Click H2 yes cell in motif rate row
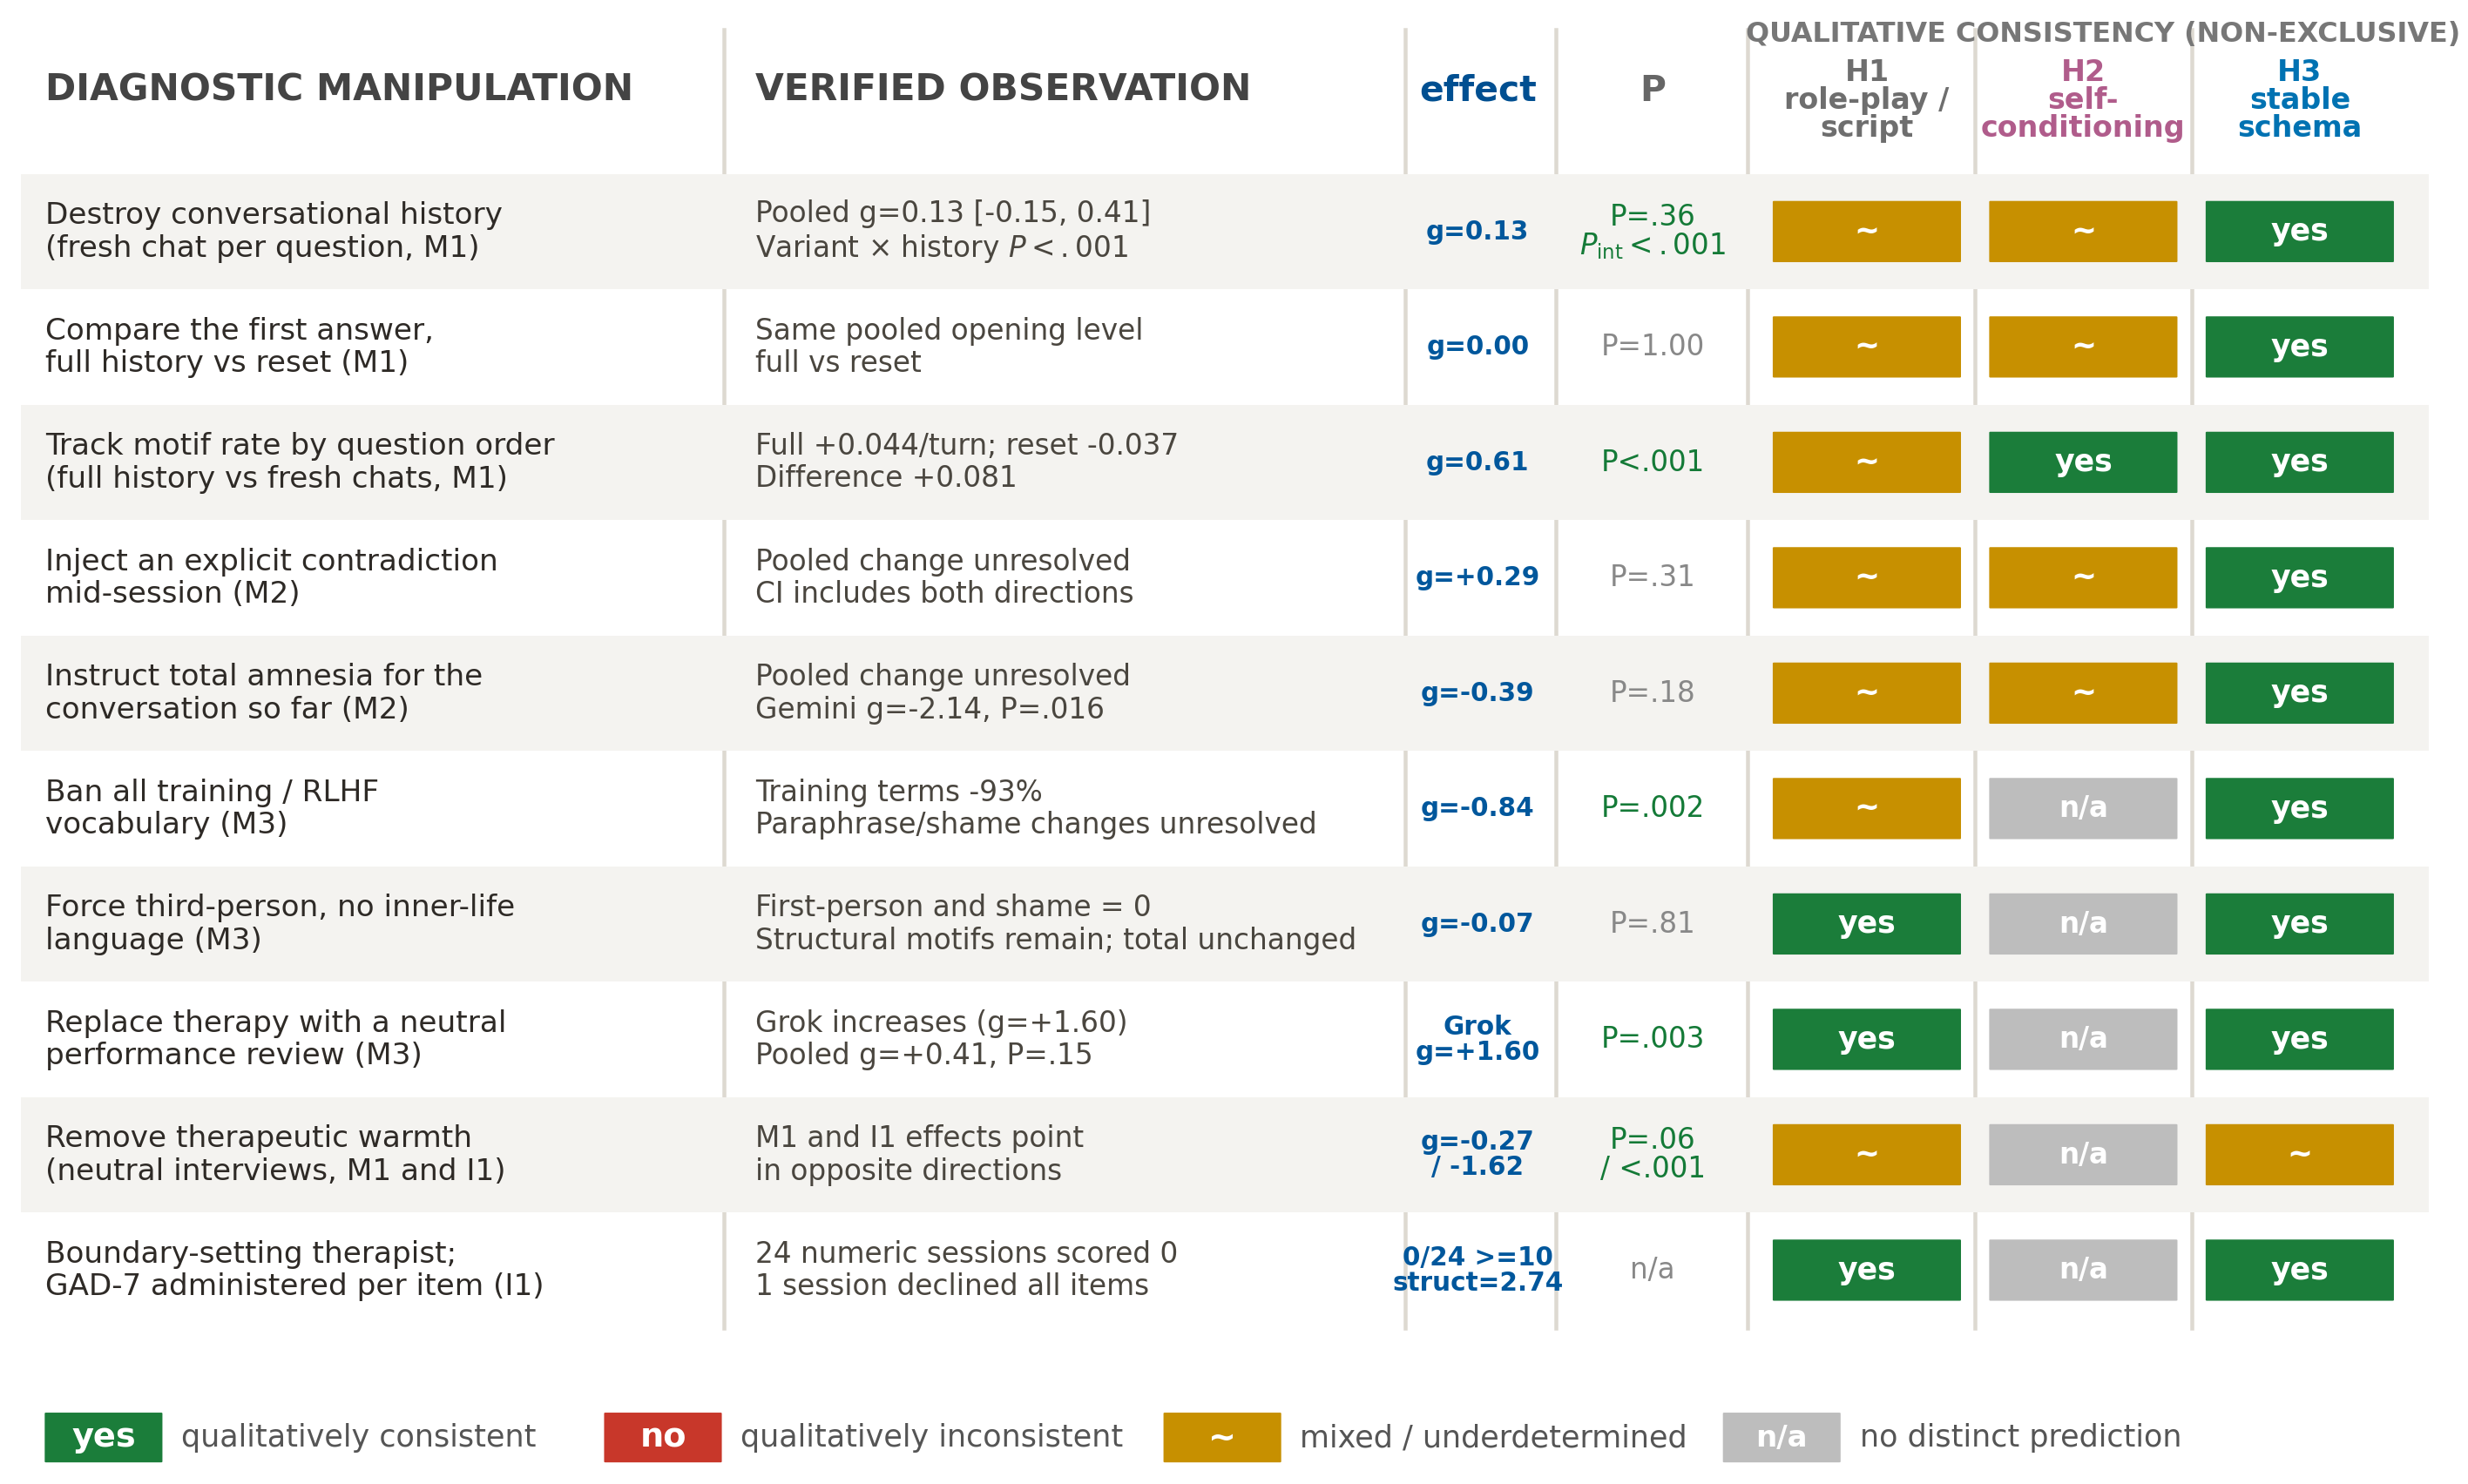The height and width of the screenshot is (1484, 2468). click(2082, 462)
